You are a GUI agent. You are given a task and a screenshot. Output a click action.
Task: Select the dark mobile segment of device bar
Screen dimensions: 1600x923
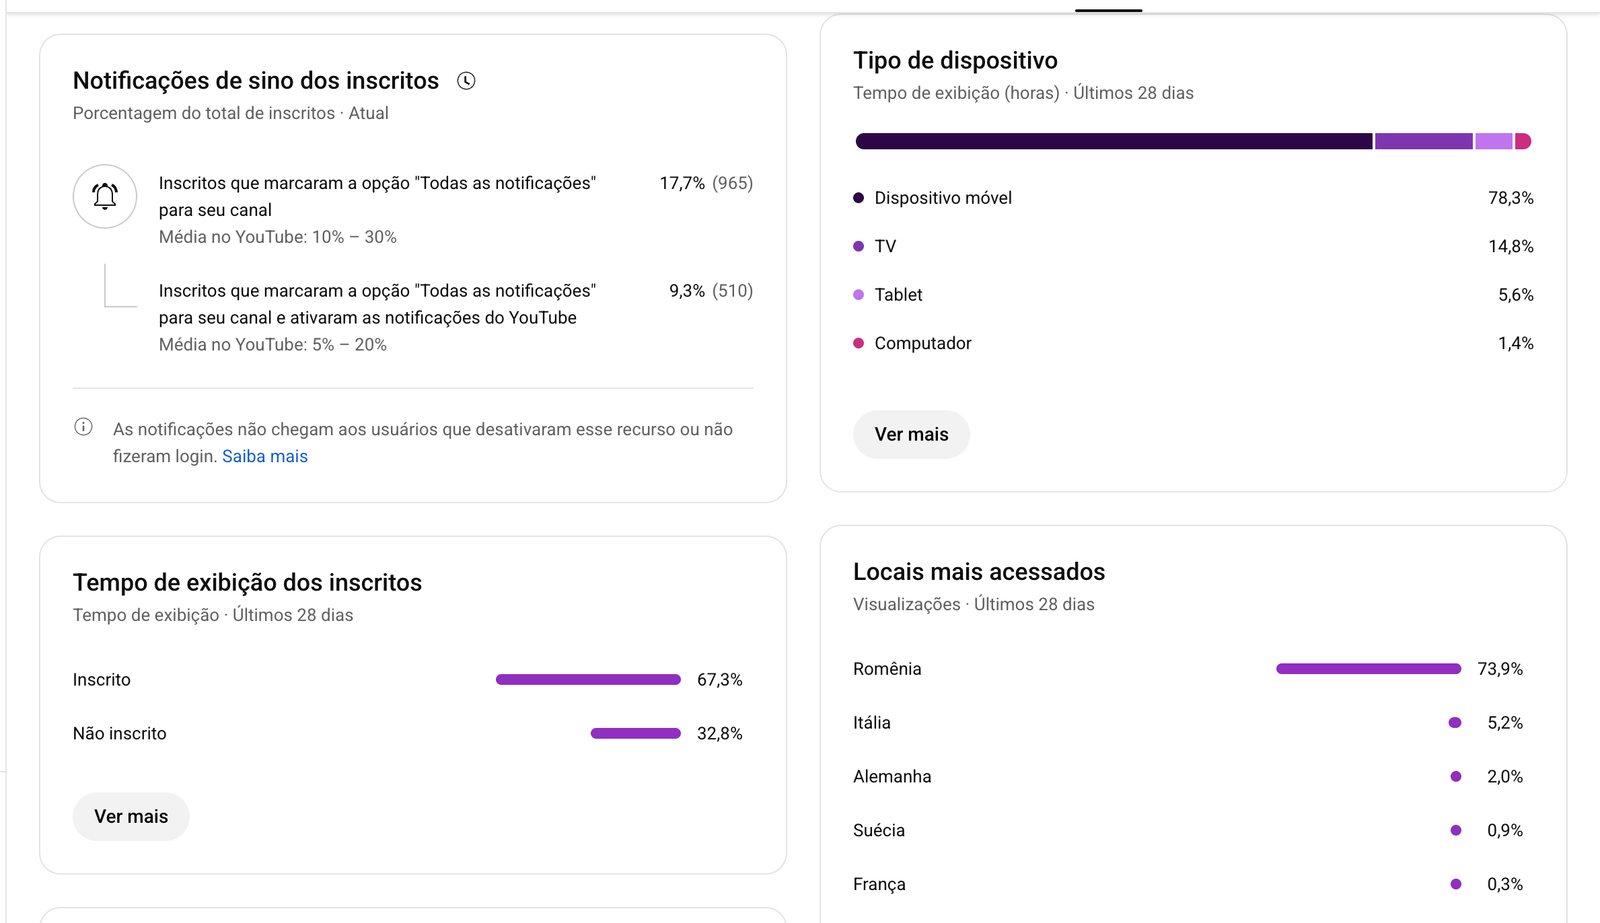tap(1113, 142)
